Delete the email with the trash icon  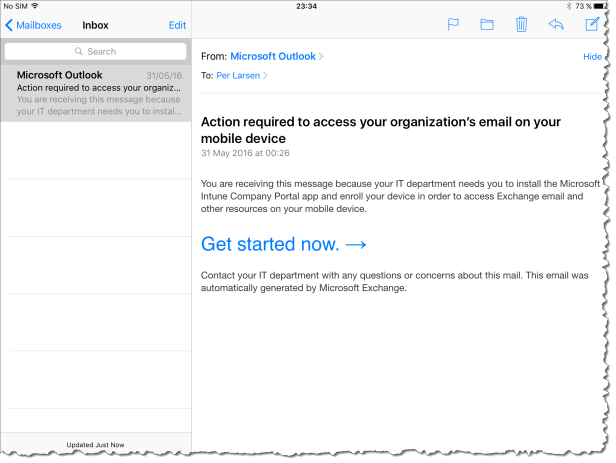pyautogui.click(x=521, y=25)
